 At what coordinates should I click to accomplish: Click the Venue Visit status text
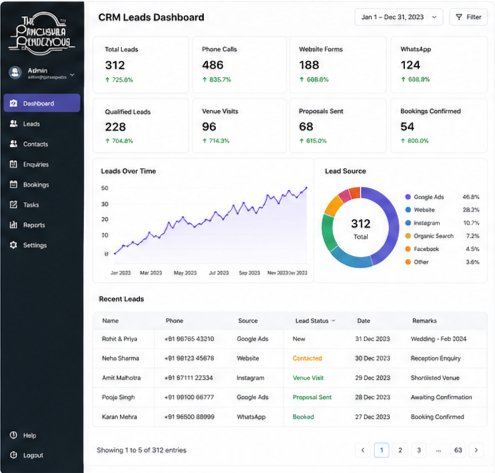[x=308, y=378]
